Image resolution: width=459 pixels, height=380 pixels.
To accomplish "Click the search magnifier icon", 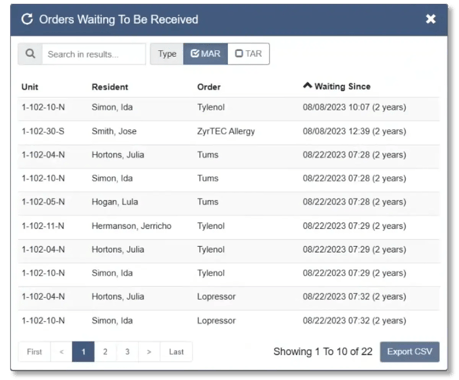I will coord(30,54).
